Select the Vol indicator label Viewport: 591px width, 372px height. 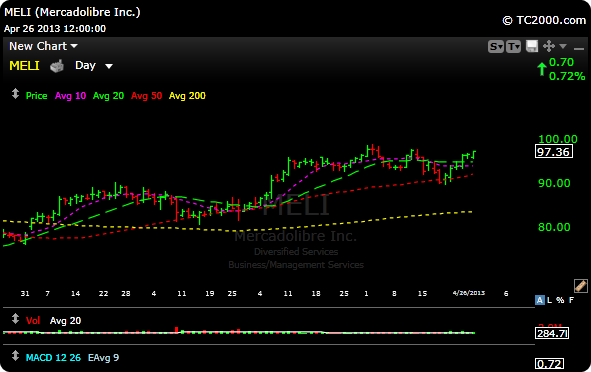(x=33, y=321)
